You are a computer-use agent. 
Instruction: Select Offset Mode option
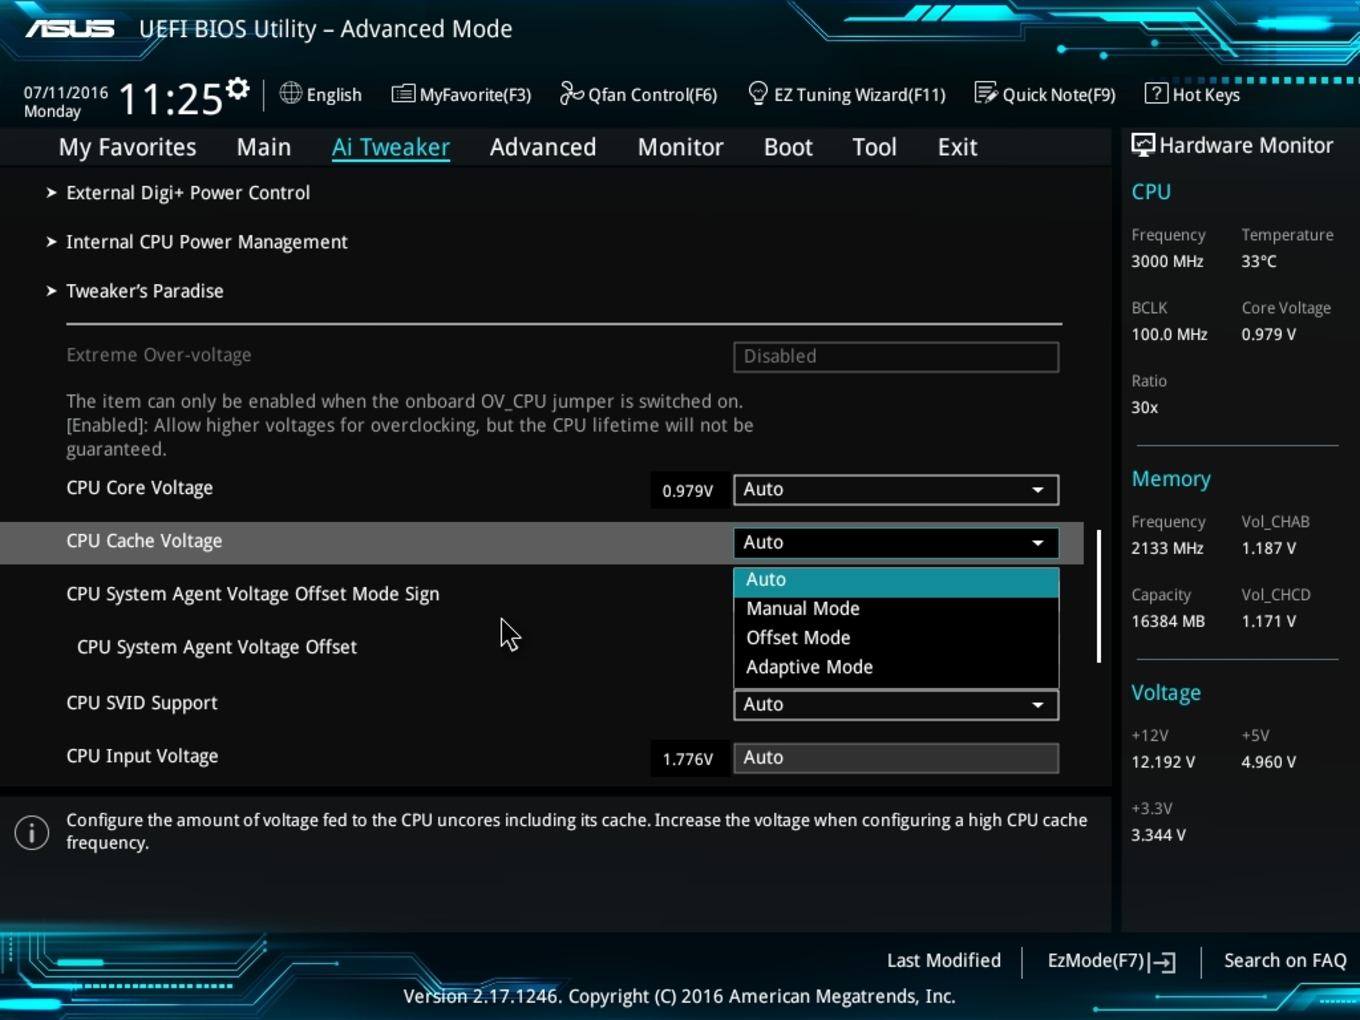tap(896, 637)
